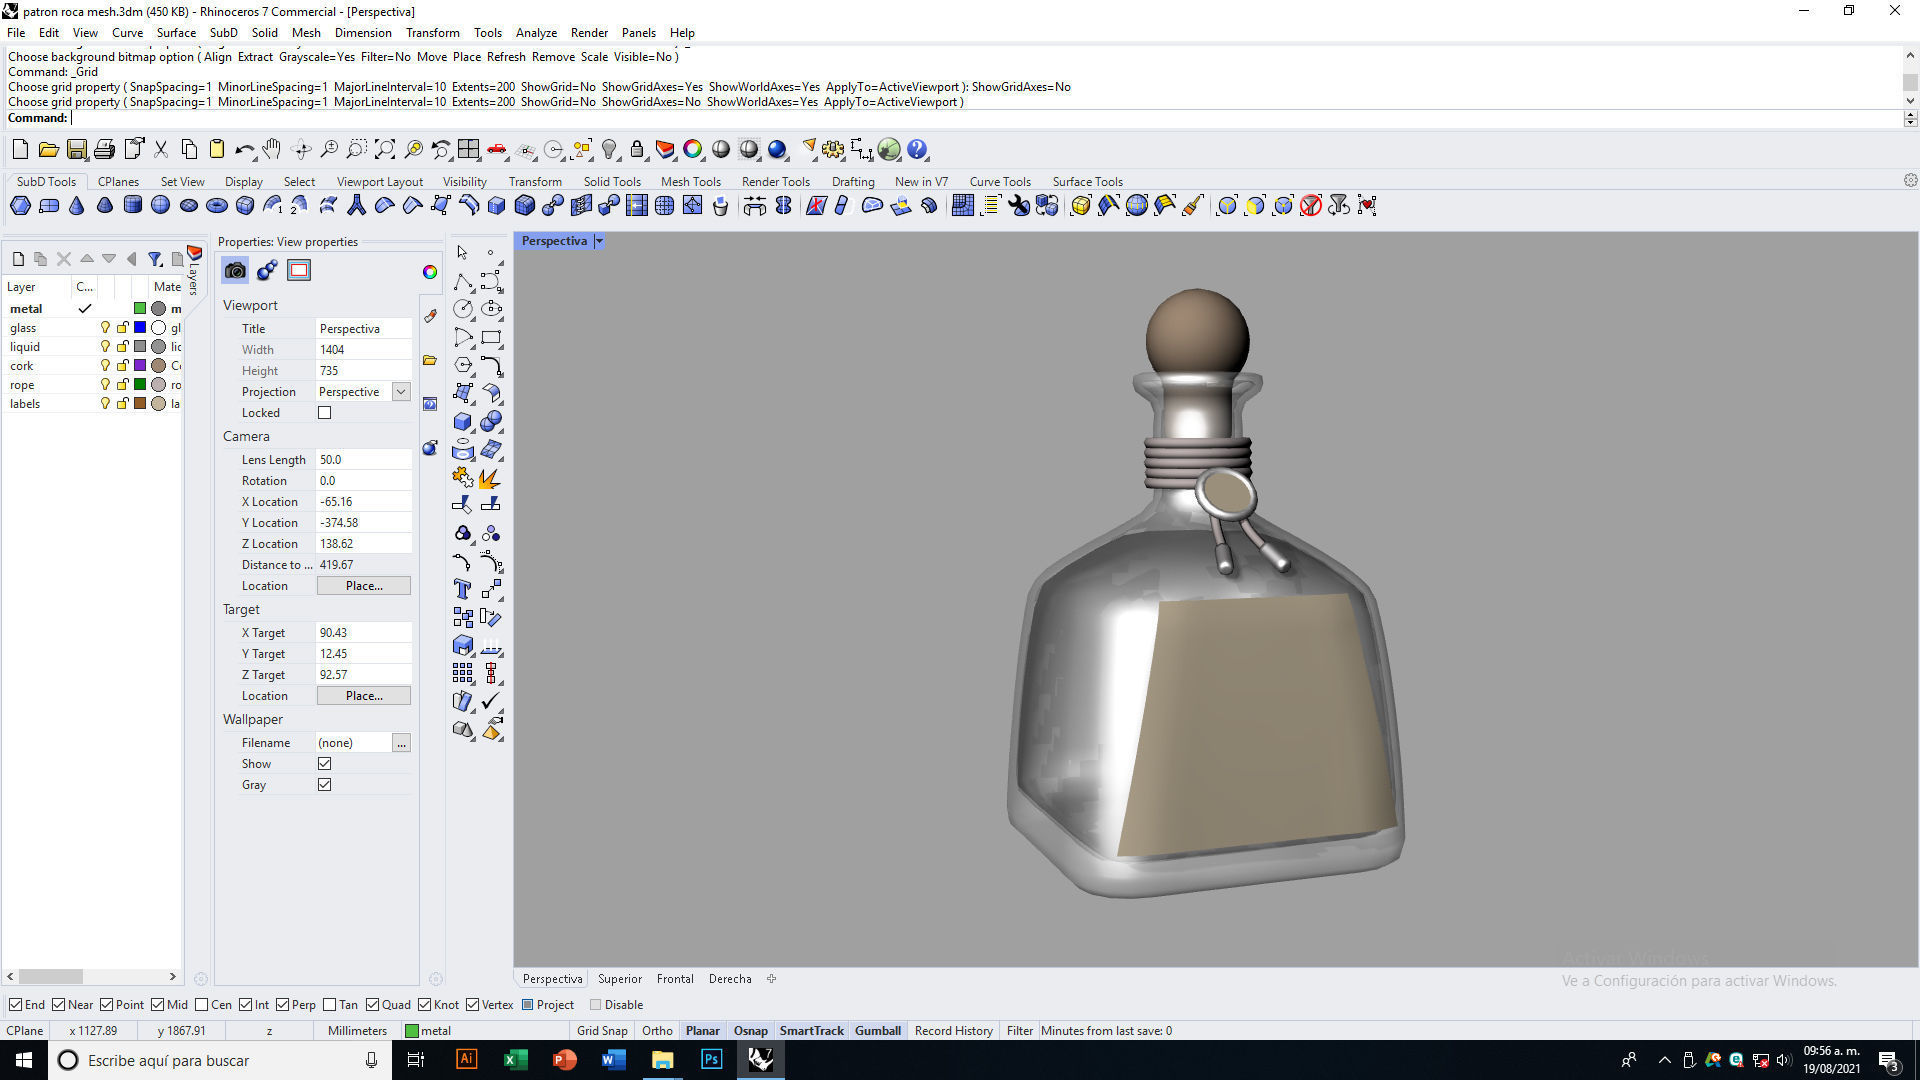Switch to the Superior viewport tab
Image resolution: width=1920 pixels, height=1080 pixels.
click(x=620, y=978)
